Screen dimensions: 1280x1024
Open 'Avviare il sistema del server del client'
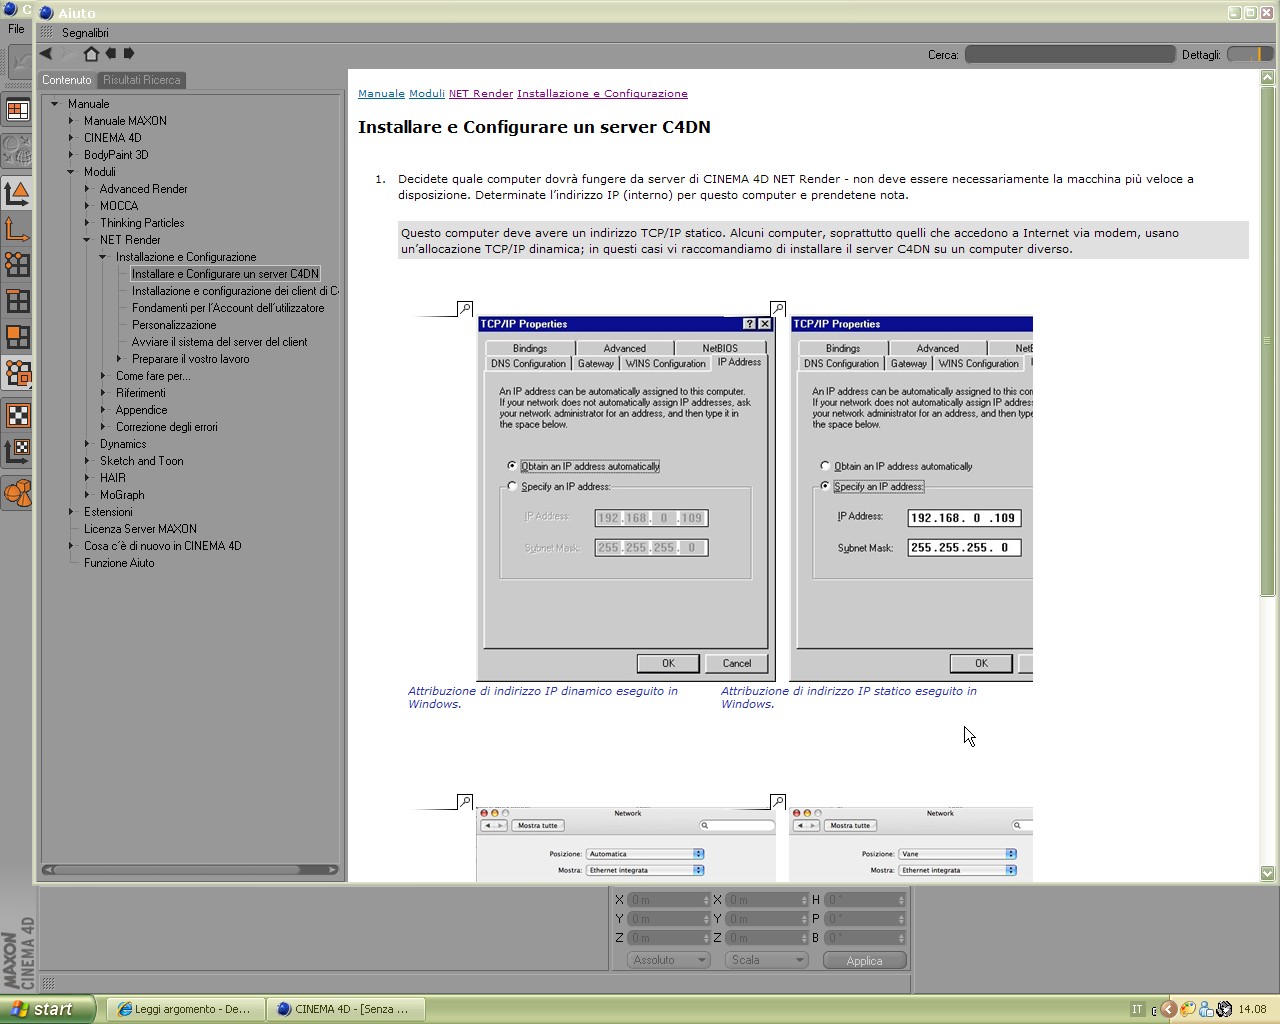coord(219,342)
